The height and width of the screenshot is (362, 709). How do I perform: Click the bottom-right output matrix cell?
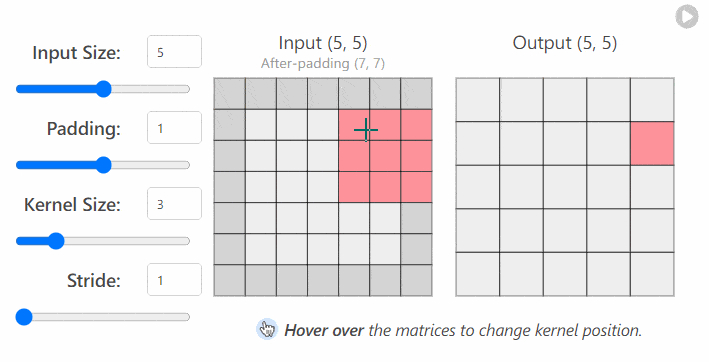point(652,274)
